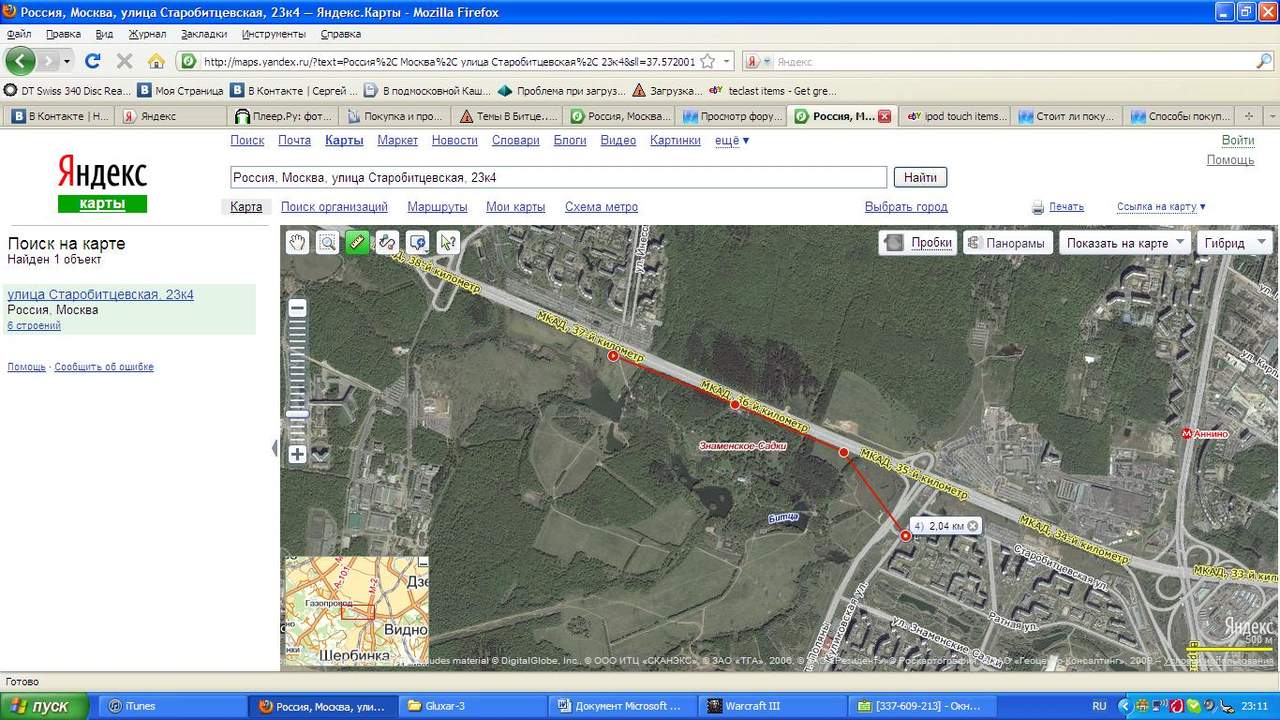The height and width of the screenshot is (720, 1280).
Task: Click the Войти login link
Action: tap(1238, 140)
